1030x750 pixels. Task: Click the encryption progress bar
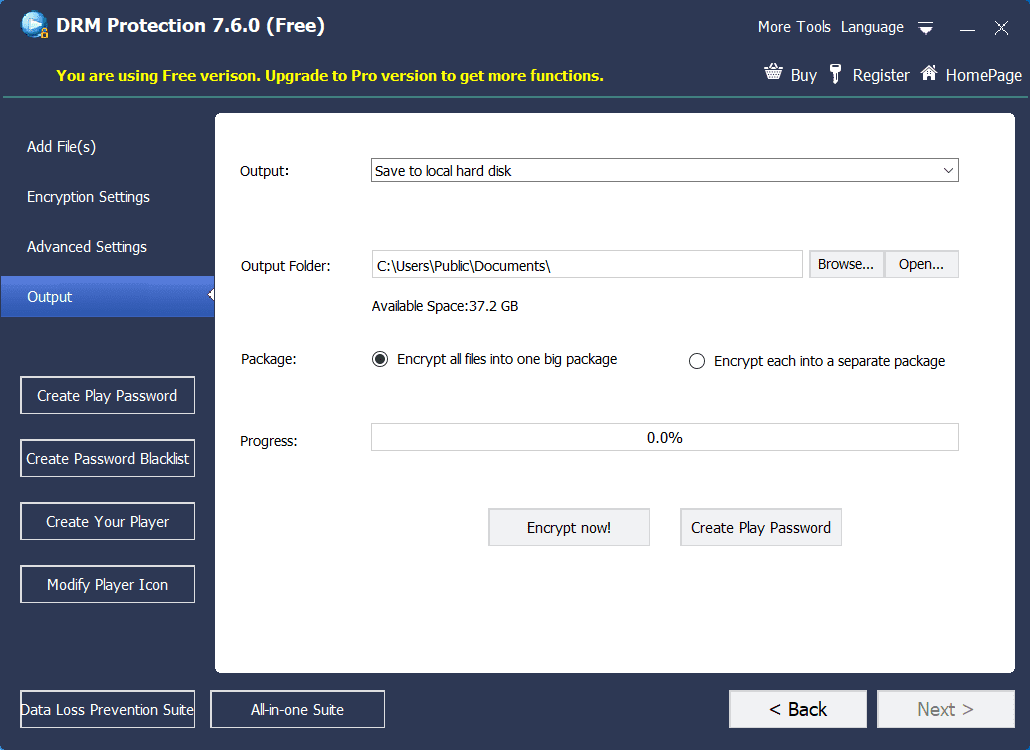click(x=664, y=437)
